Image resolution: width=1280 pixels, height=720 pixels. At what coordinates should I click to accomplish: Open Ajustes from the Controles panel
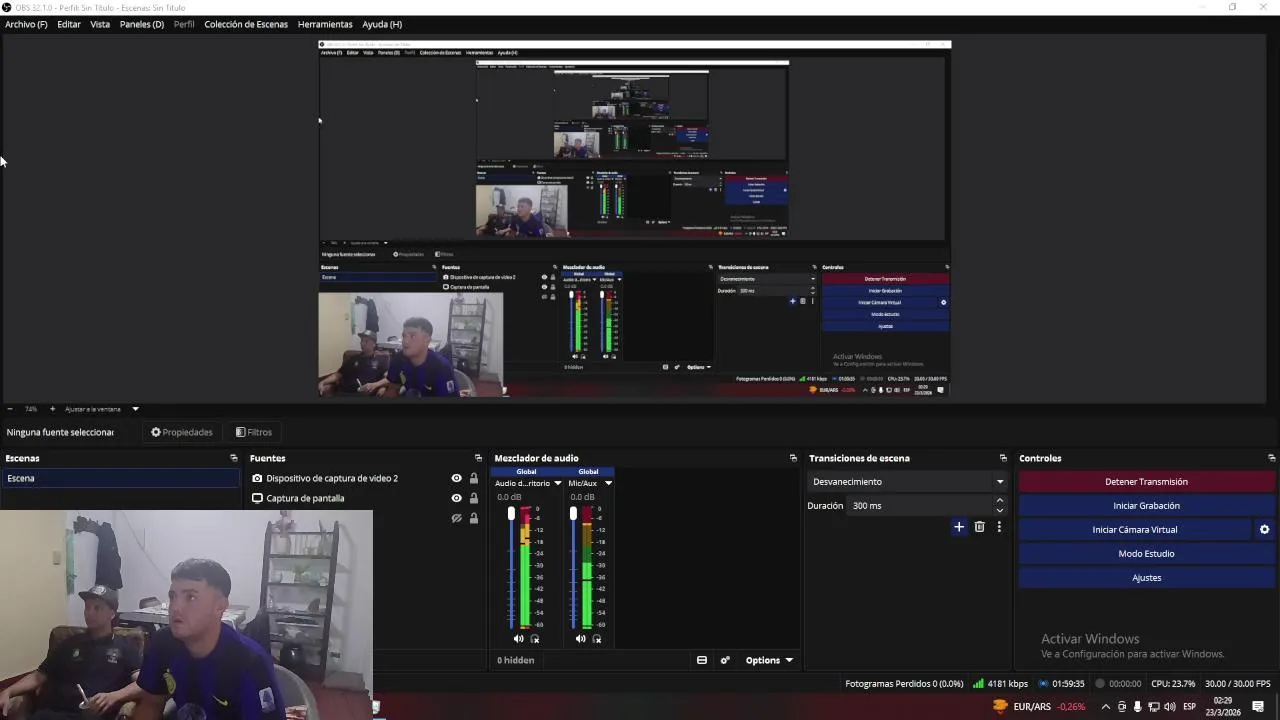(x=1146, y=578)
